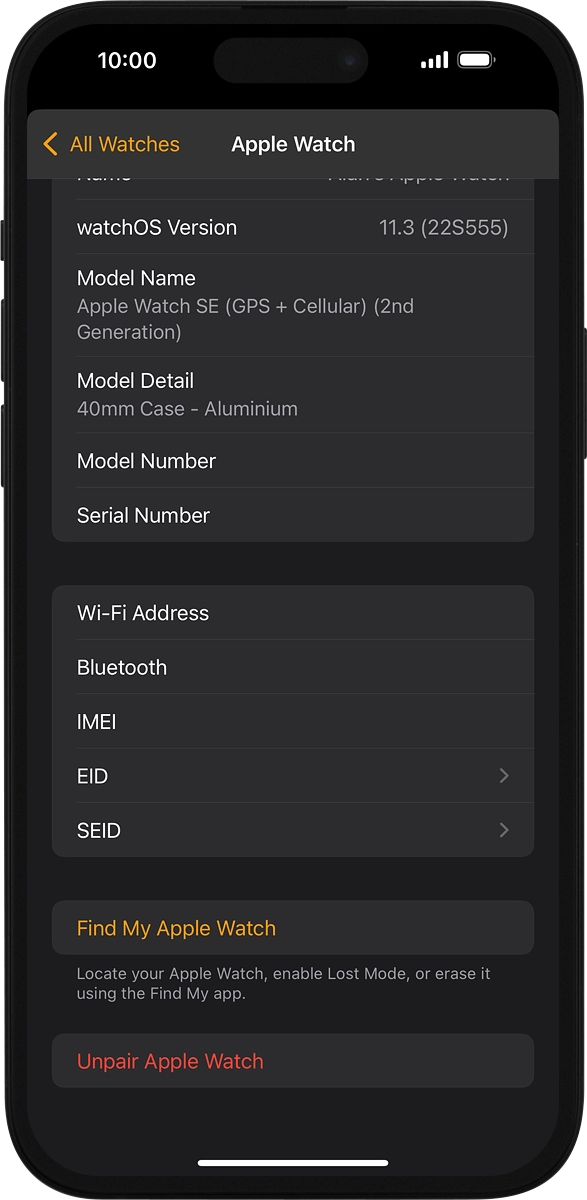Screen dimensions: 587x1200
Task: Tap the home indicator bar at the bottom
Action: click(293, 1163)
